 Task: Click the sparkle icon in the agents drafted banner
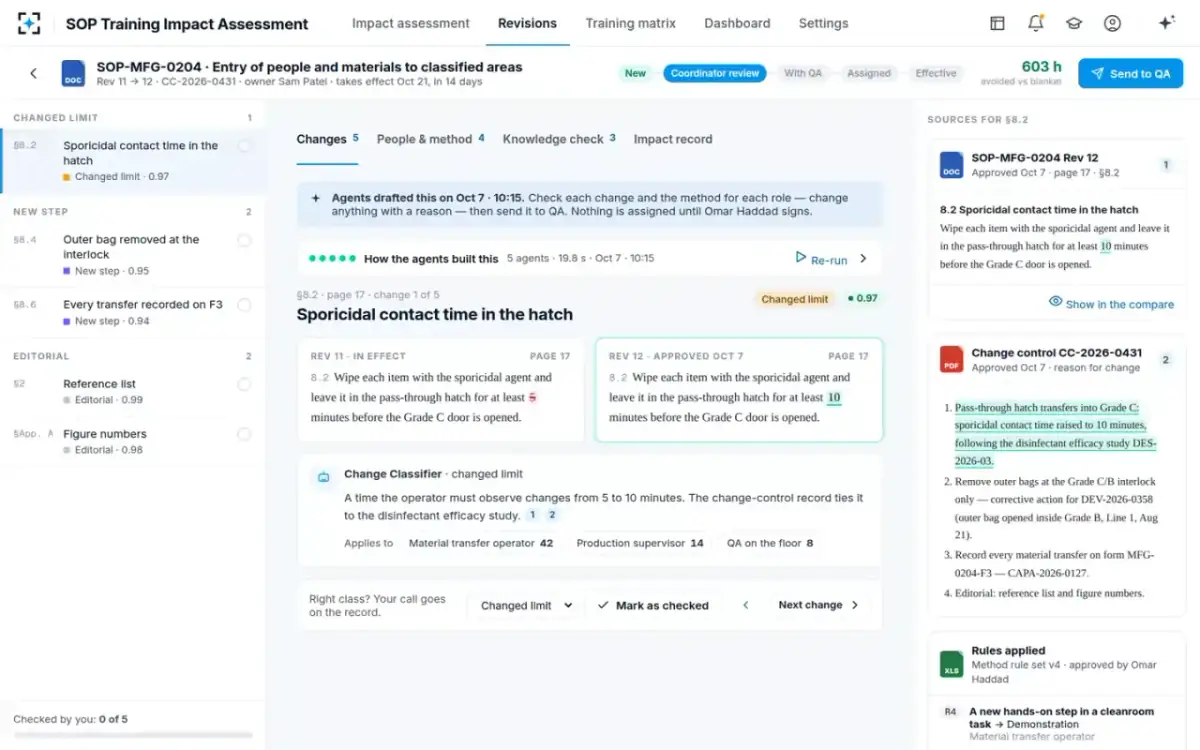coord(316,198)
